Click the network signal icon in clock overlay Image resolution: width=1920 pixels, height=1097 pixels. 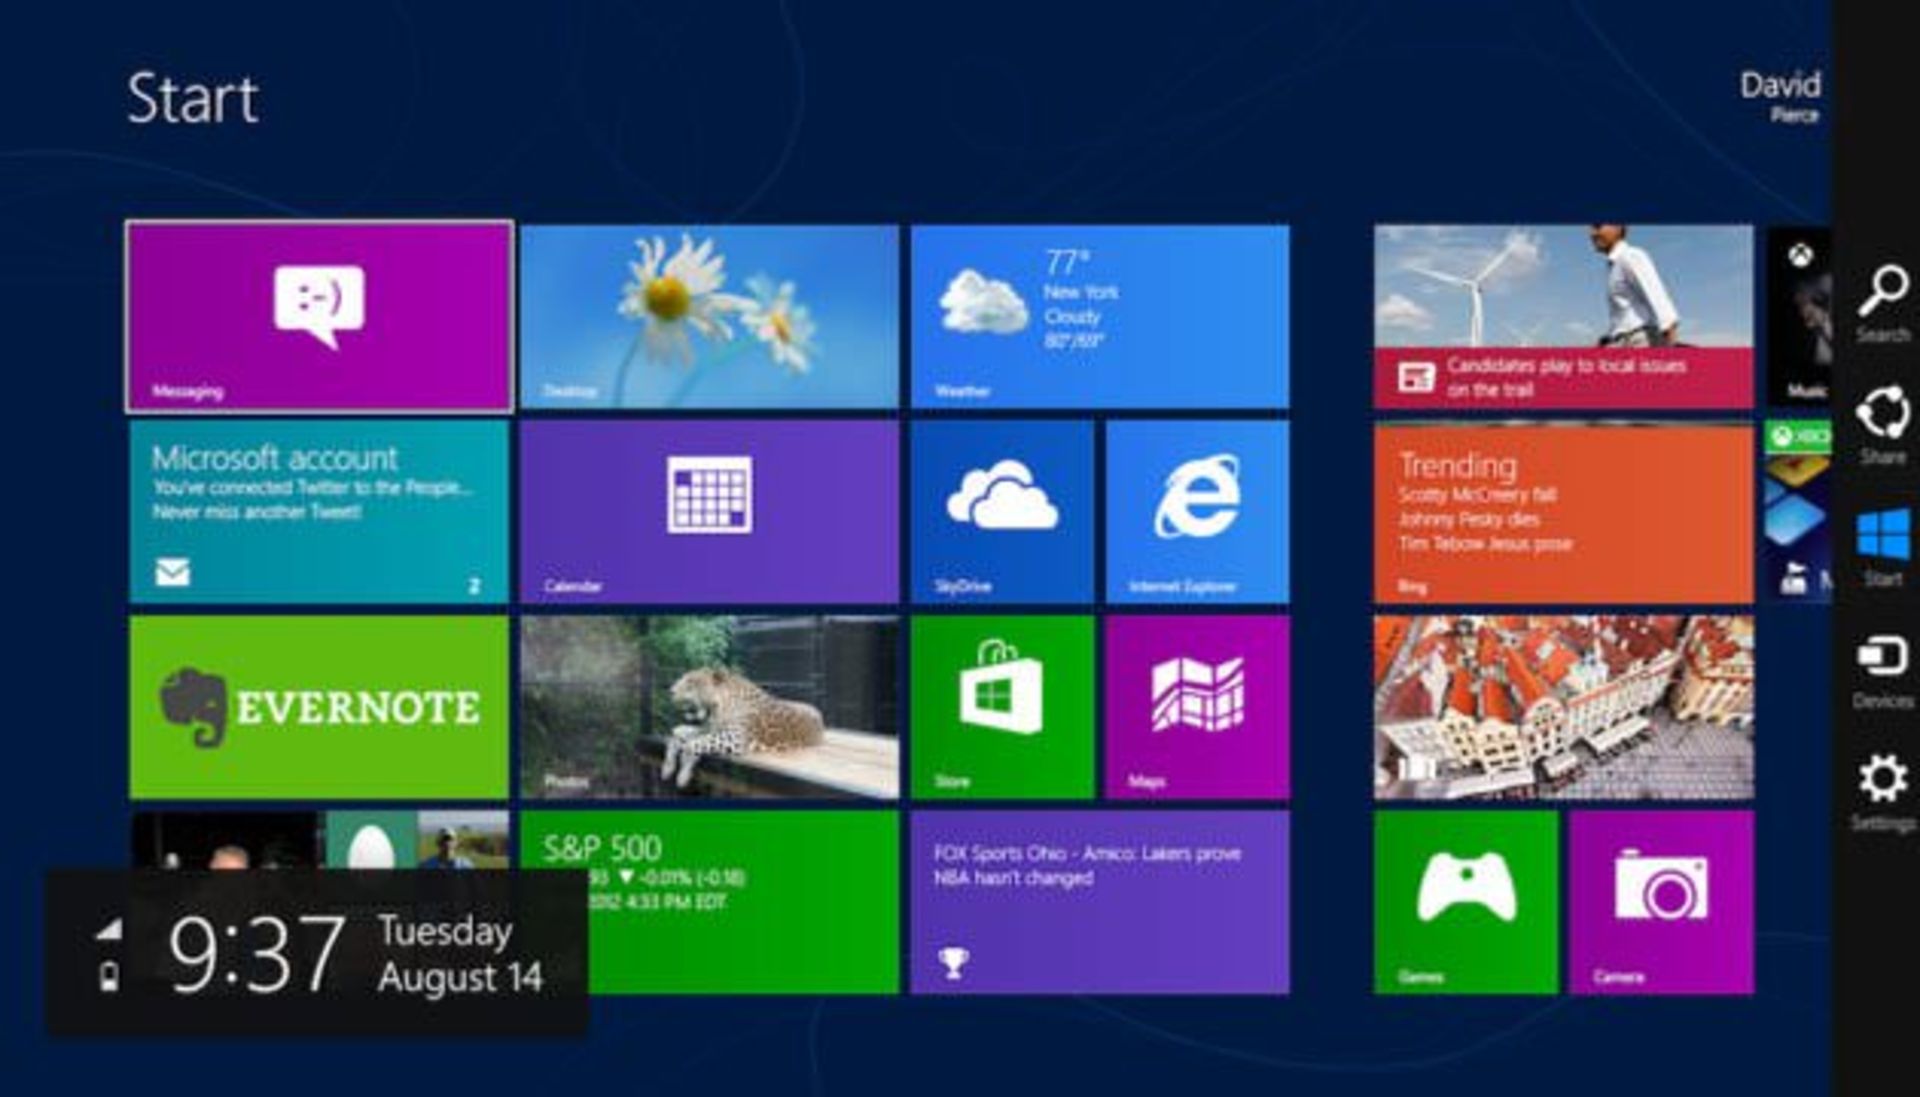[108, 929]
